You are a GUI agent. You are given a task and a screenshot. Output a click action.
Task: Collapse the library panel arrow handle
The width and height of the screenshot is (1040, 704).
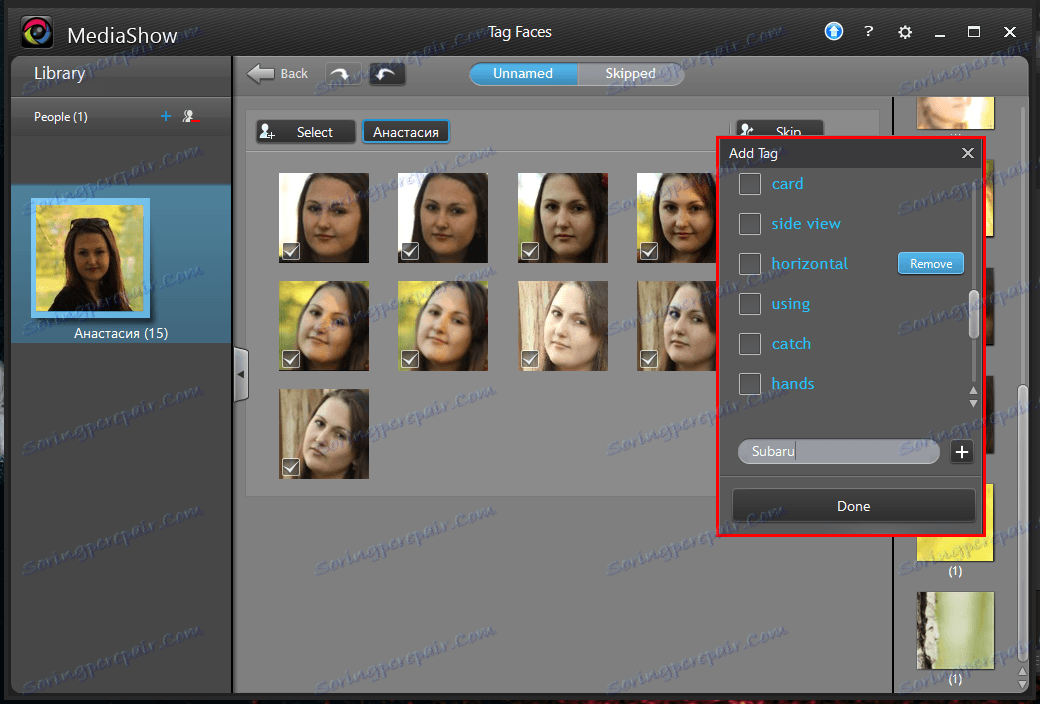(x=241, y=374)
